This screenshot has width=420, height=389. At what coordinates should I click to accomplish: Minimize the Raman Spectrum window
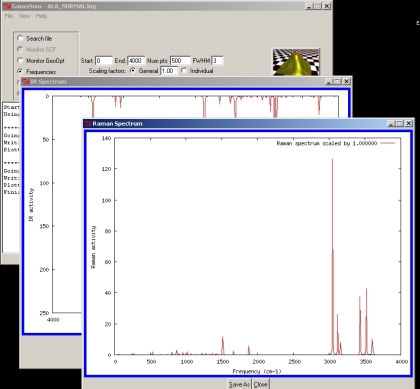(x=391, y=123)
